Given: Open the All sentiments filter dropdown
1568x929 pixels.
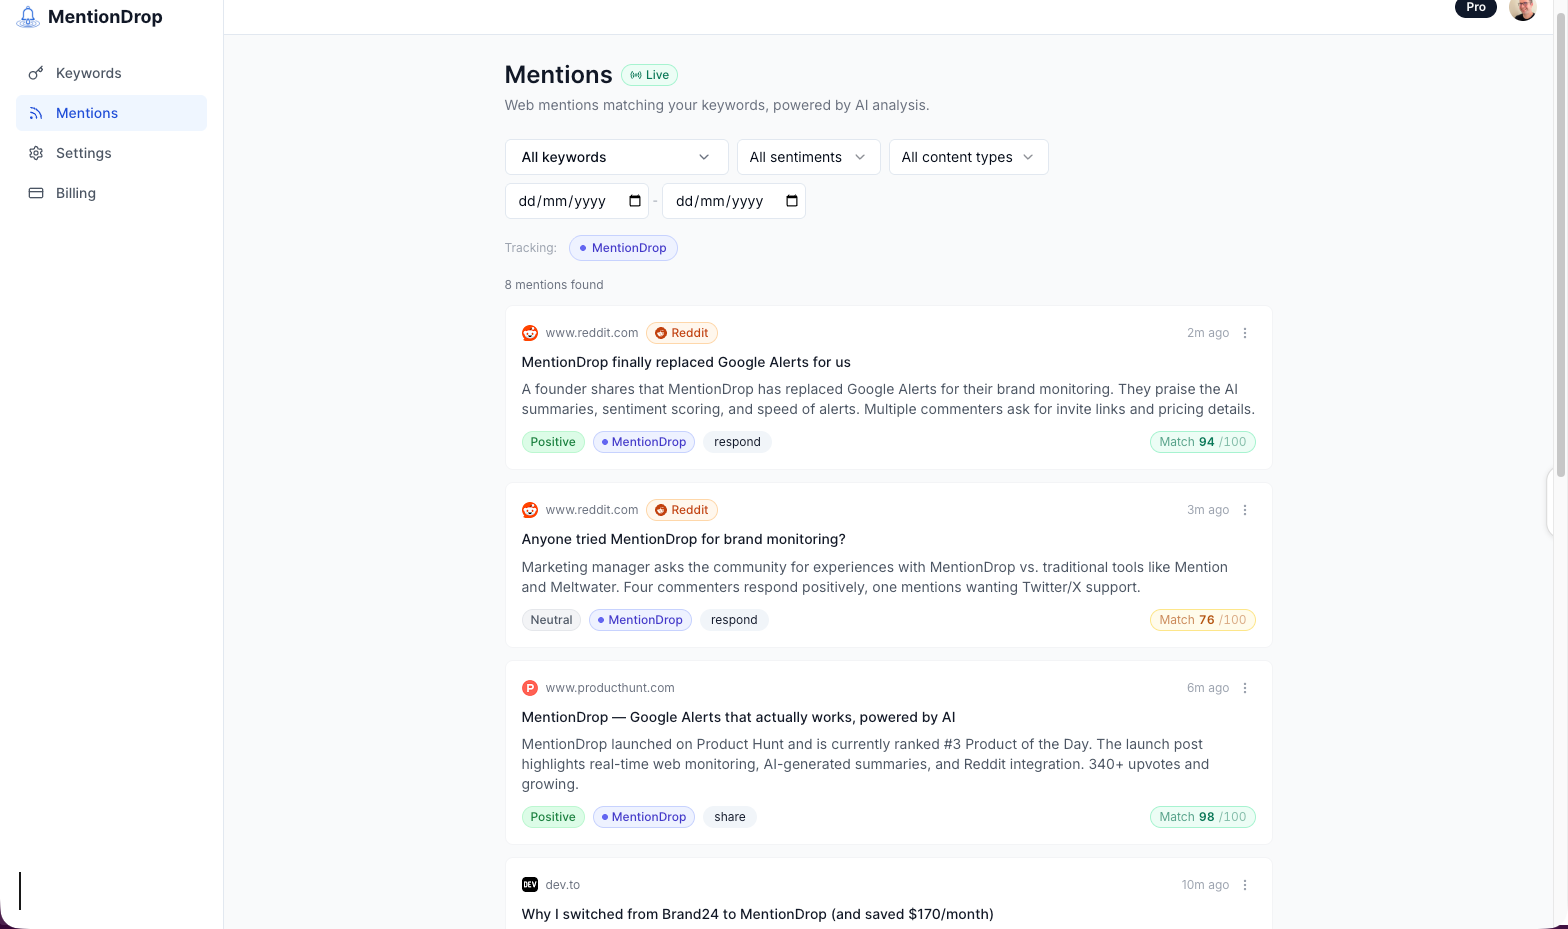Looking at the screenshot, I should [808, 157].
